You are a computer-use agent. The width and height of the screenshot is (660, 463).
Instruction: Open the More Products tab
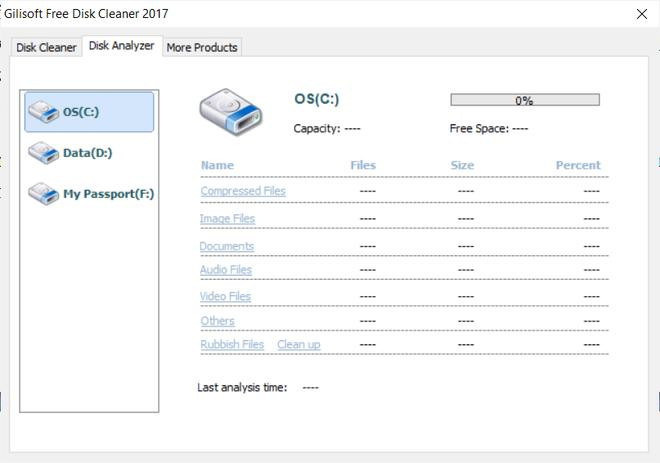[202, 47]
